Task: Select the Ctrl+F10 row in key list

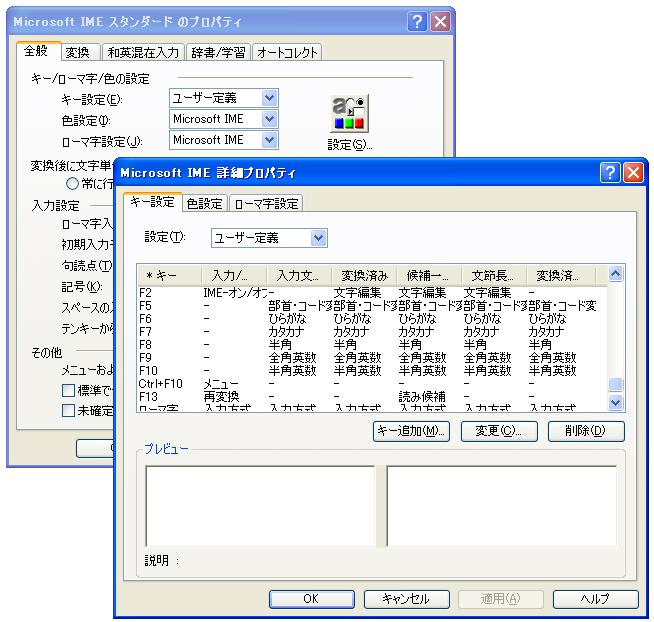Action: point(372,383)
